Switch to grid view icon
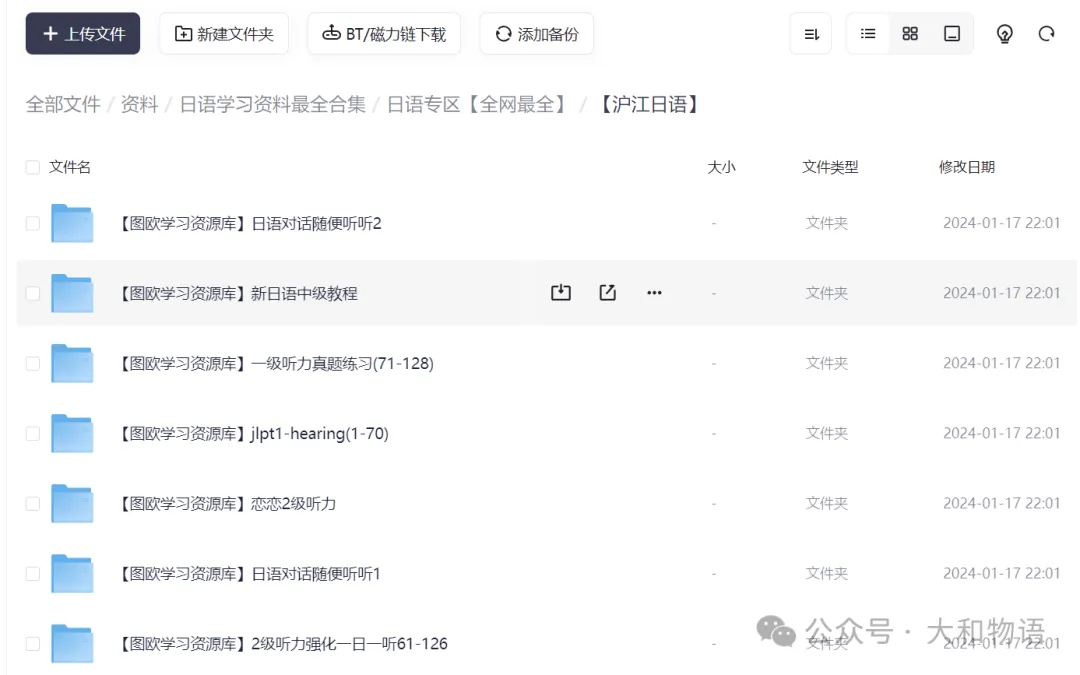This screenshot has height=675, width=1080. pos(910,33)
